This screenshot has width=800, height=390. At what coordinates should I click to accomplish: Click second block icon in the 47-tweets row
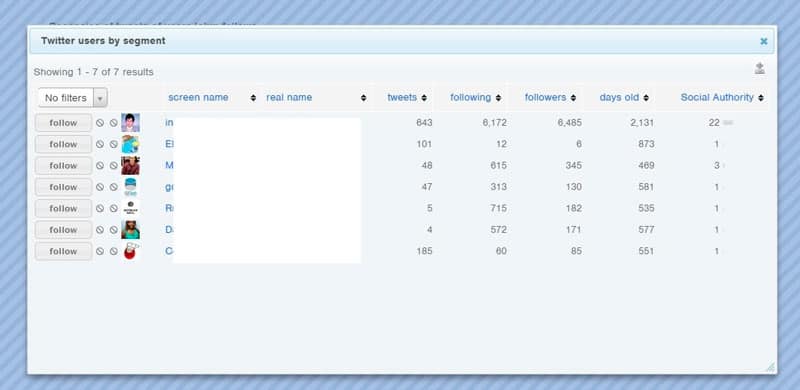113,187
